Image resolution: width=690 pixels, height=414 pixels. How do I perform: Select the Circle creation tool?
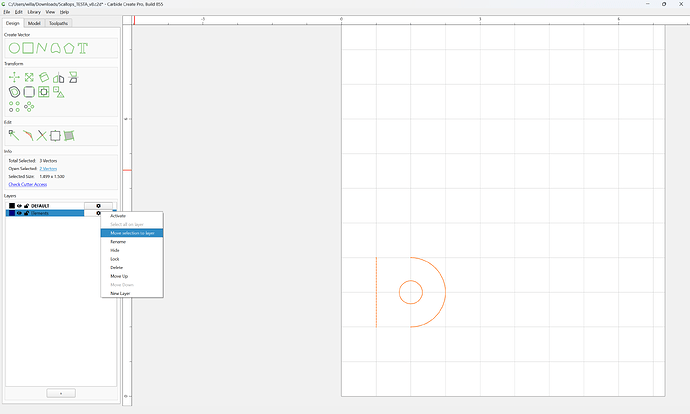[x=14, y=48]
